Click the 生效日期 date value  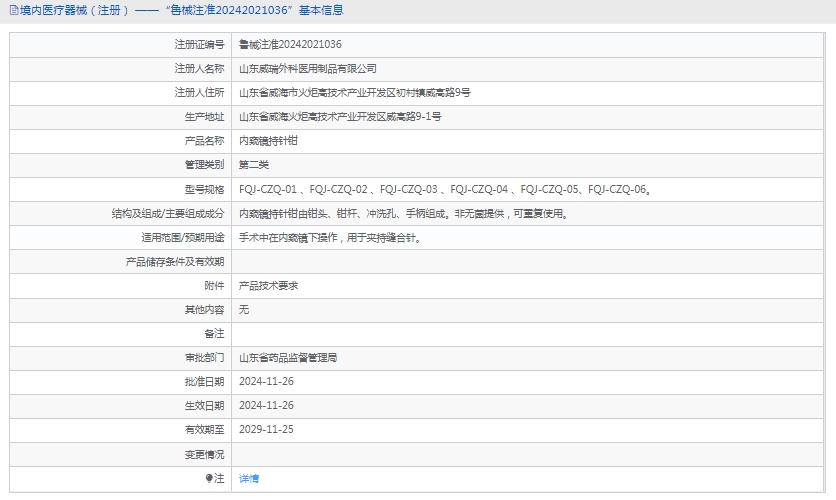click(x=266, y=405)
